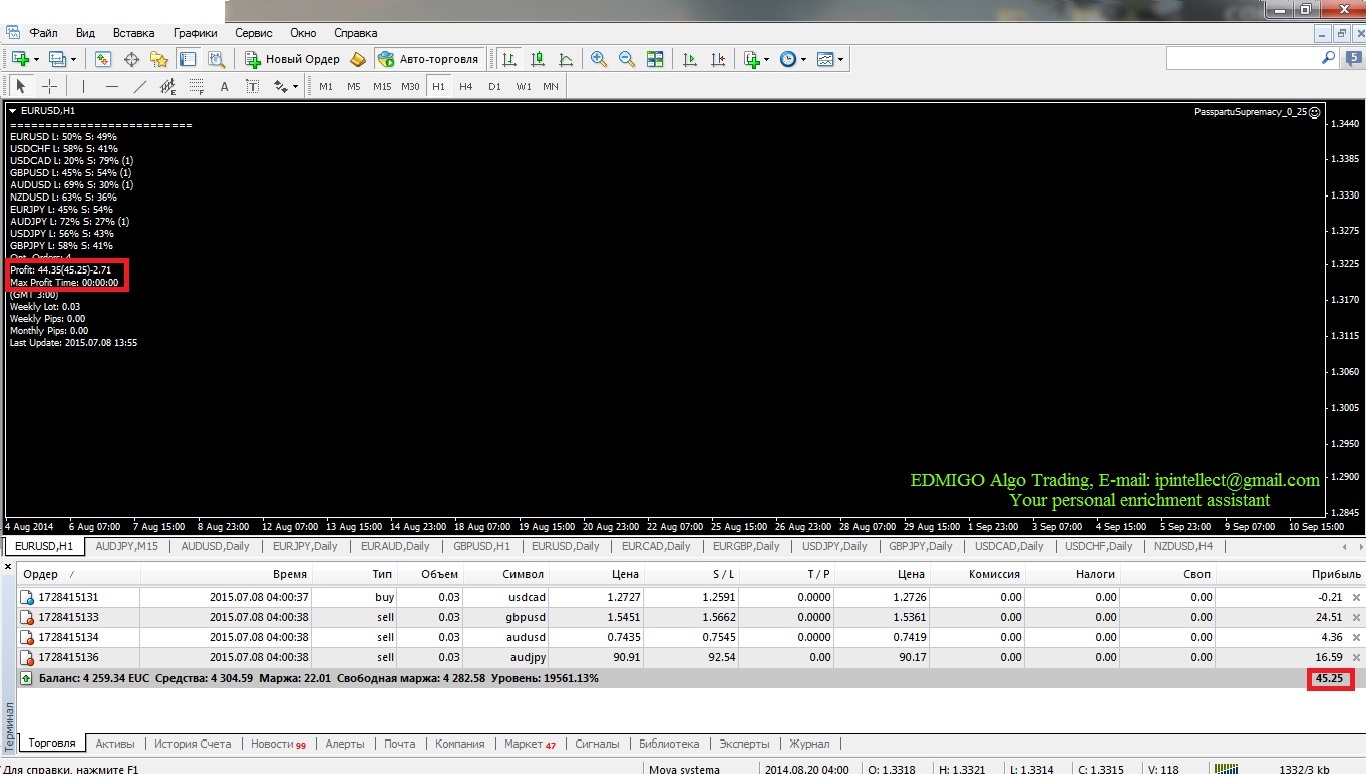
Task: Expand the profiles dropdown arrow
Action: [73, 59]
